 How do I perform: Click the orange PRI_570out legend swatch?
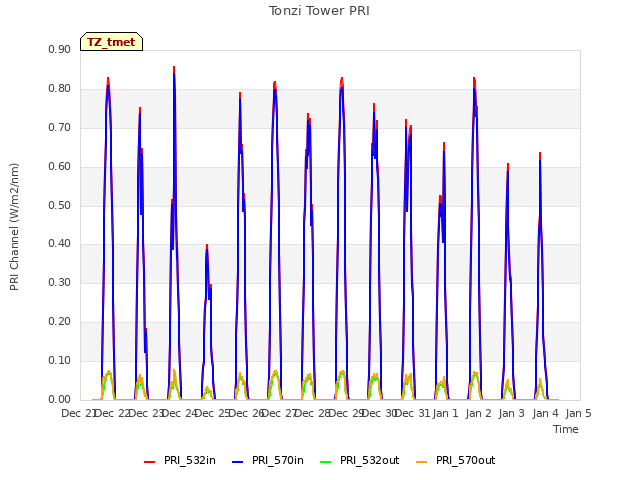(x=422, y=462)
